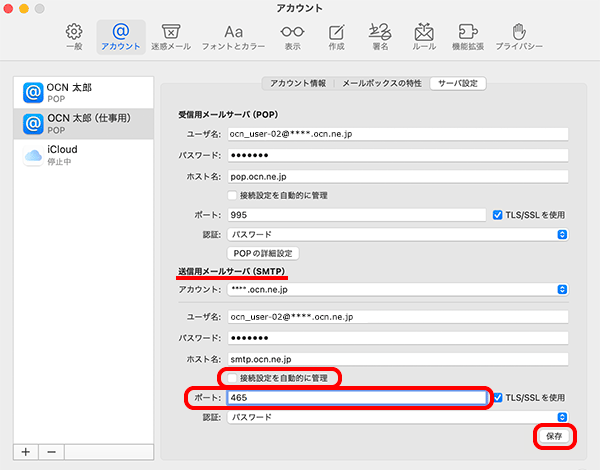The width and height of the screenshot is (600, 470).
Task: Click the SMTP ポート 465 field
Action: (357, 398)
